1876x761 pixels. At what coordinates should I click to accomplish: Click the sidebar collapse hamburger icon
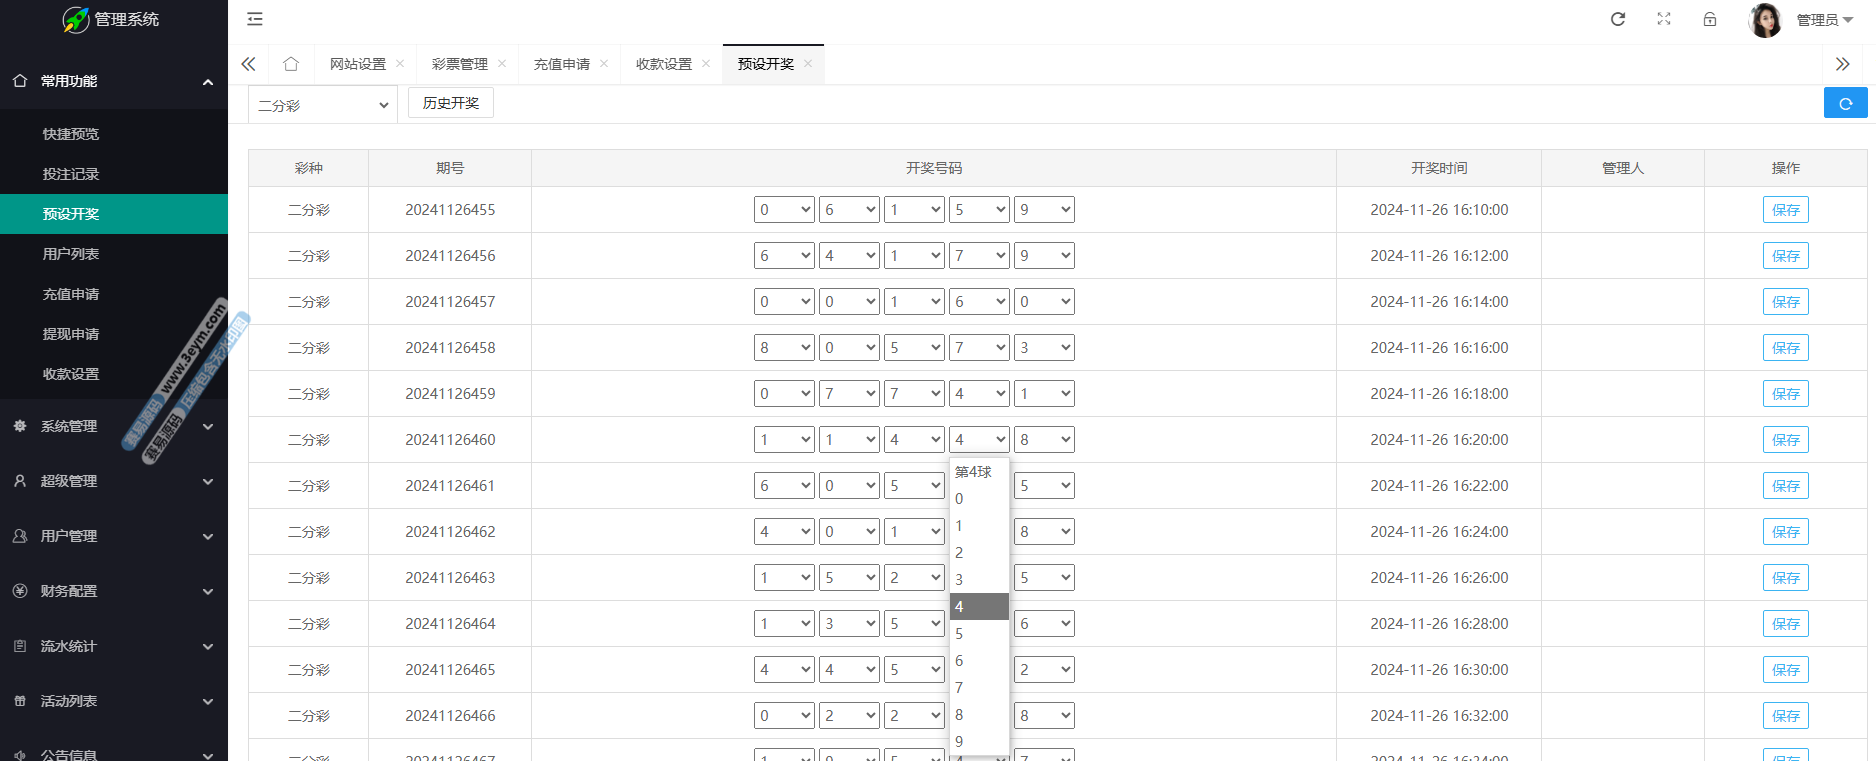point(255,19)
